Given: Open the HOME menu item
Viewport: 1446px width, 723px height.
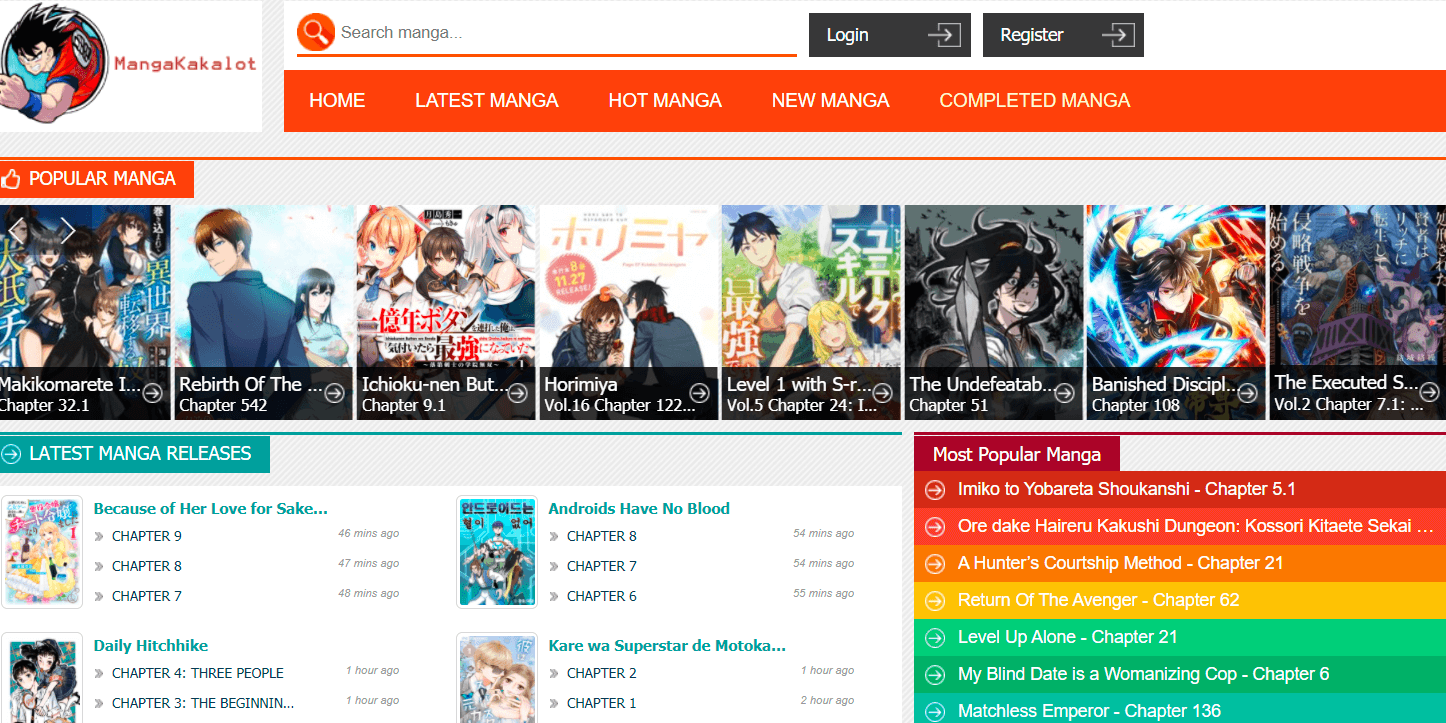Looking at the screenshot, I should click(x=337, y=101).
